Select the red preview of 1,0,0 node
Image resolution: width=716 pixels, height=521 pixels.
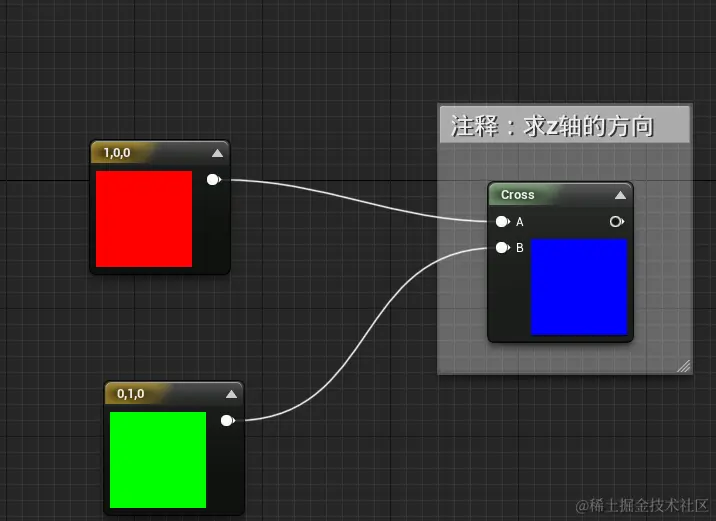tap(144, 219)
